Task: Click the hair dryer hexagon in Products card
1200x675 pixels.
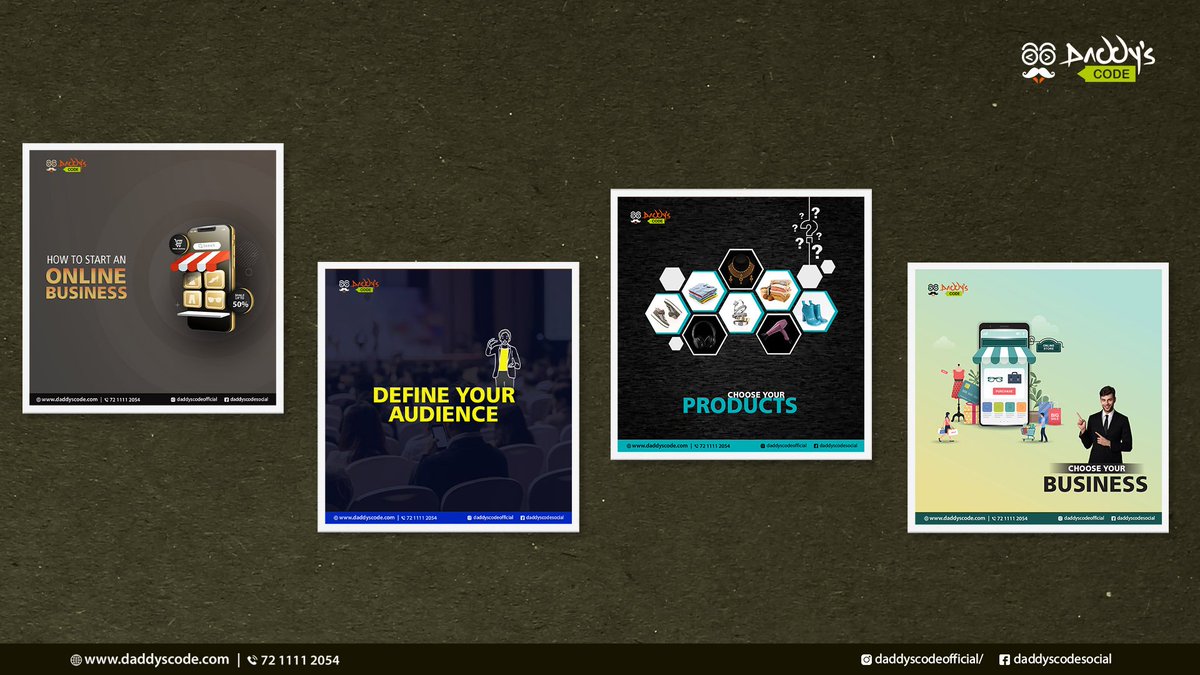Action: (779, 333)
